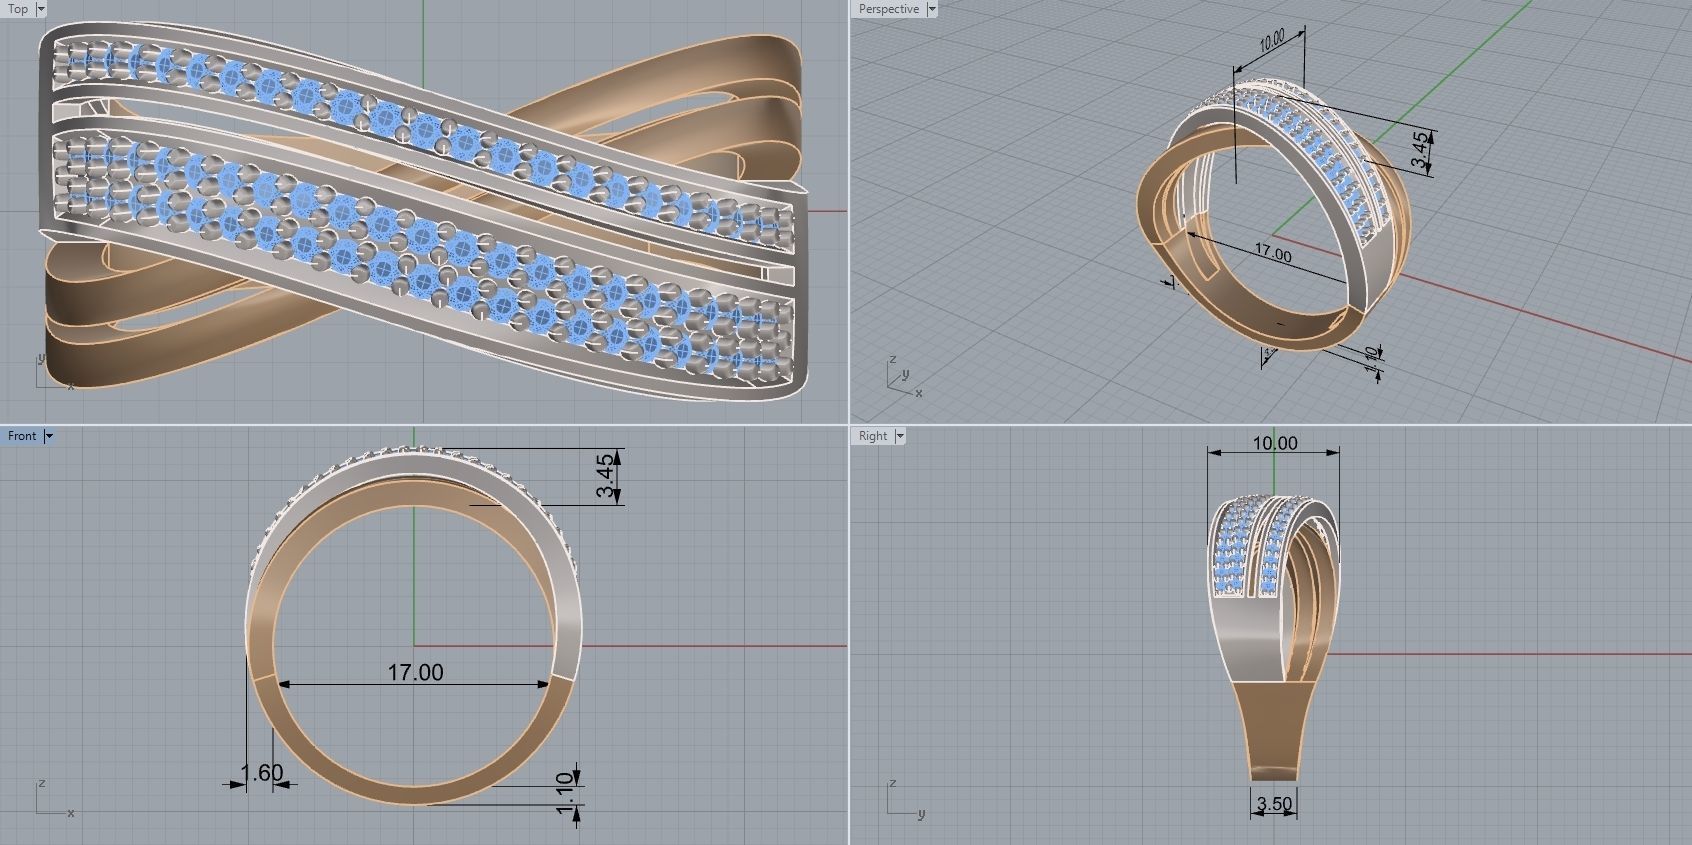
Task: Click the axis icon in Front viewport
Action: 54,798
